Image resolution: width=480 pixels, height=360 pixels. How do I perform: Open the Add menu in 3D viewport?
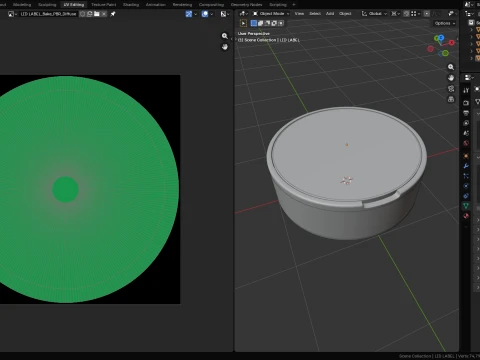pos(330,14)
